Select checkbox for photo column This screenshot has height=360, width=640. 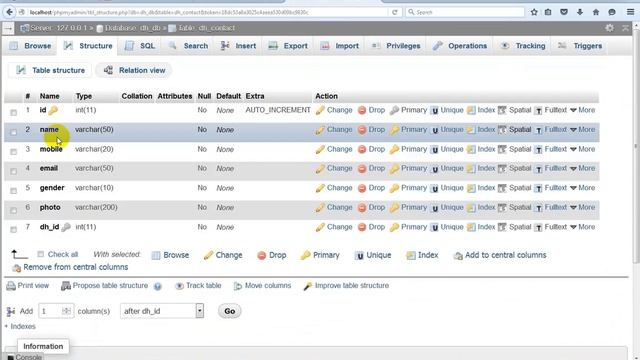click(x=13, y=210)
